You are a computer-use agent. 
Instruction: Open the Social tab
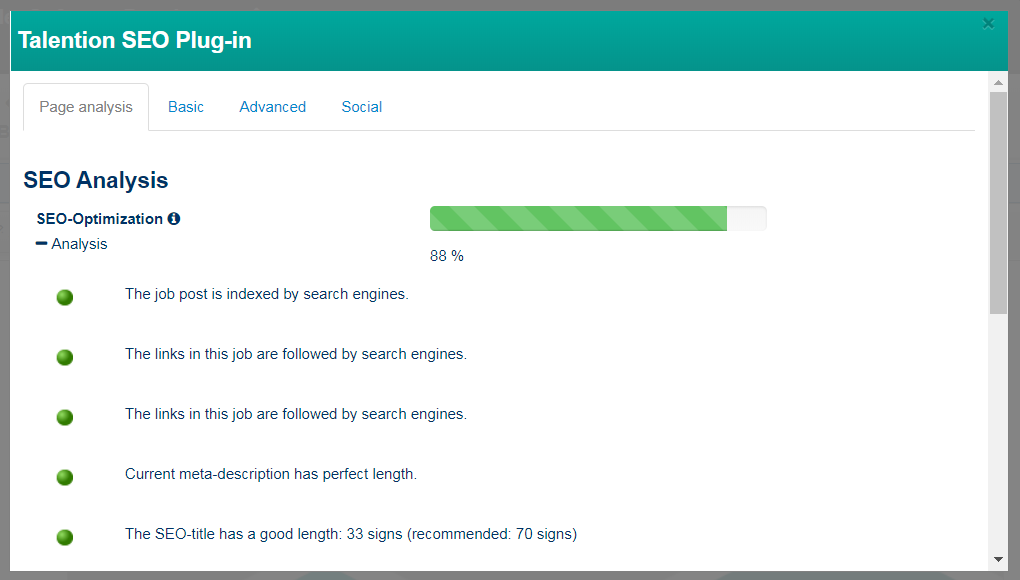click(x=362, y=107)
